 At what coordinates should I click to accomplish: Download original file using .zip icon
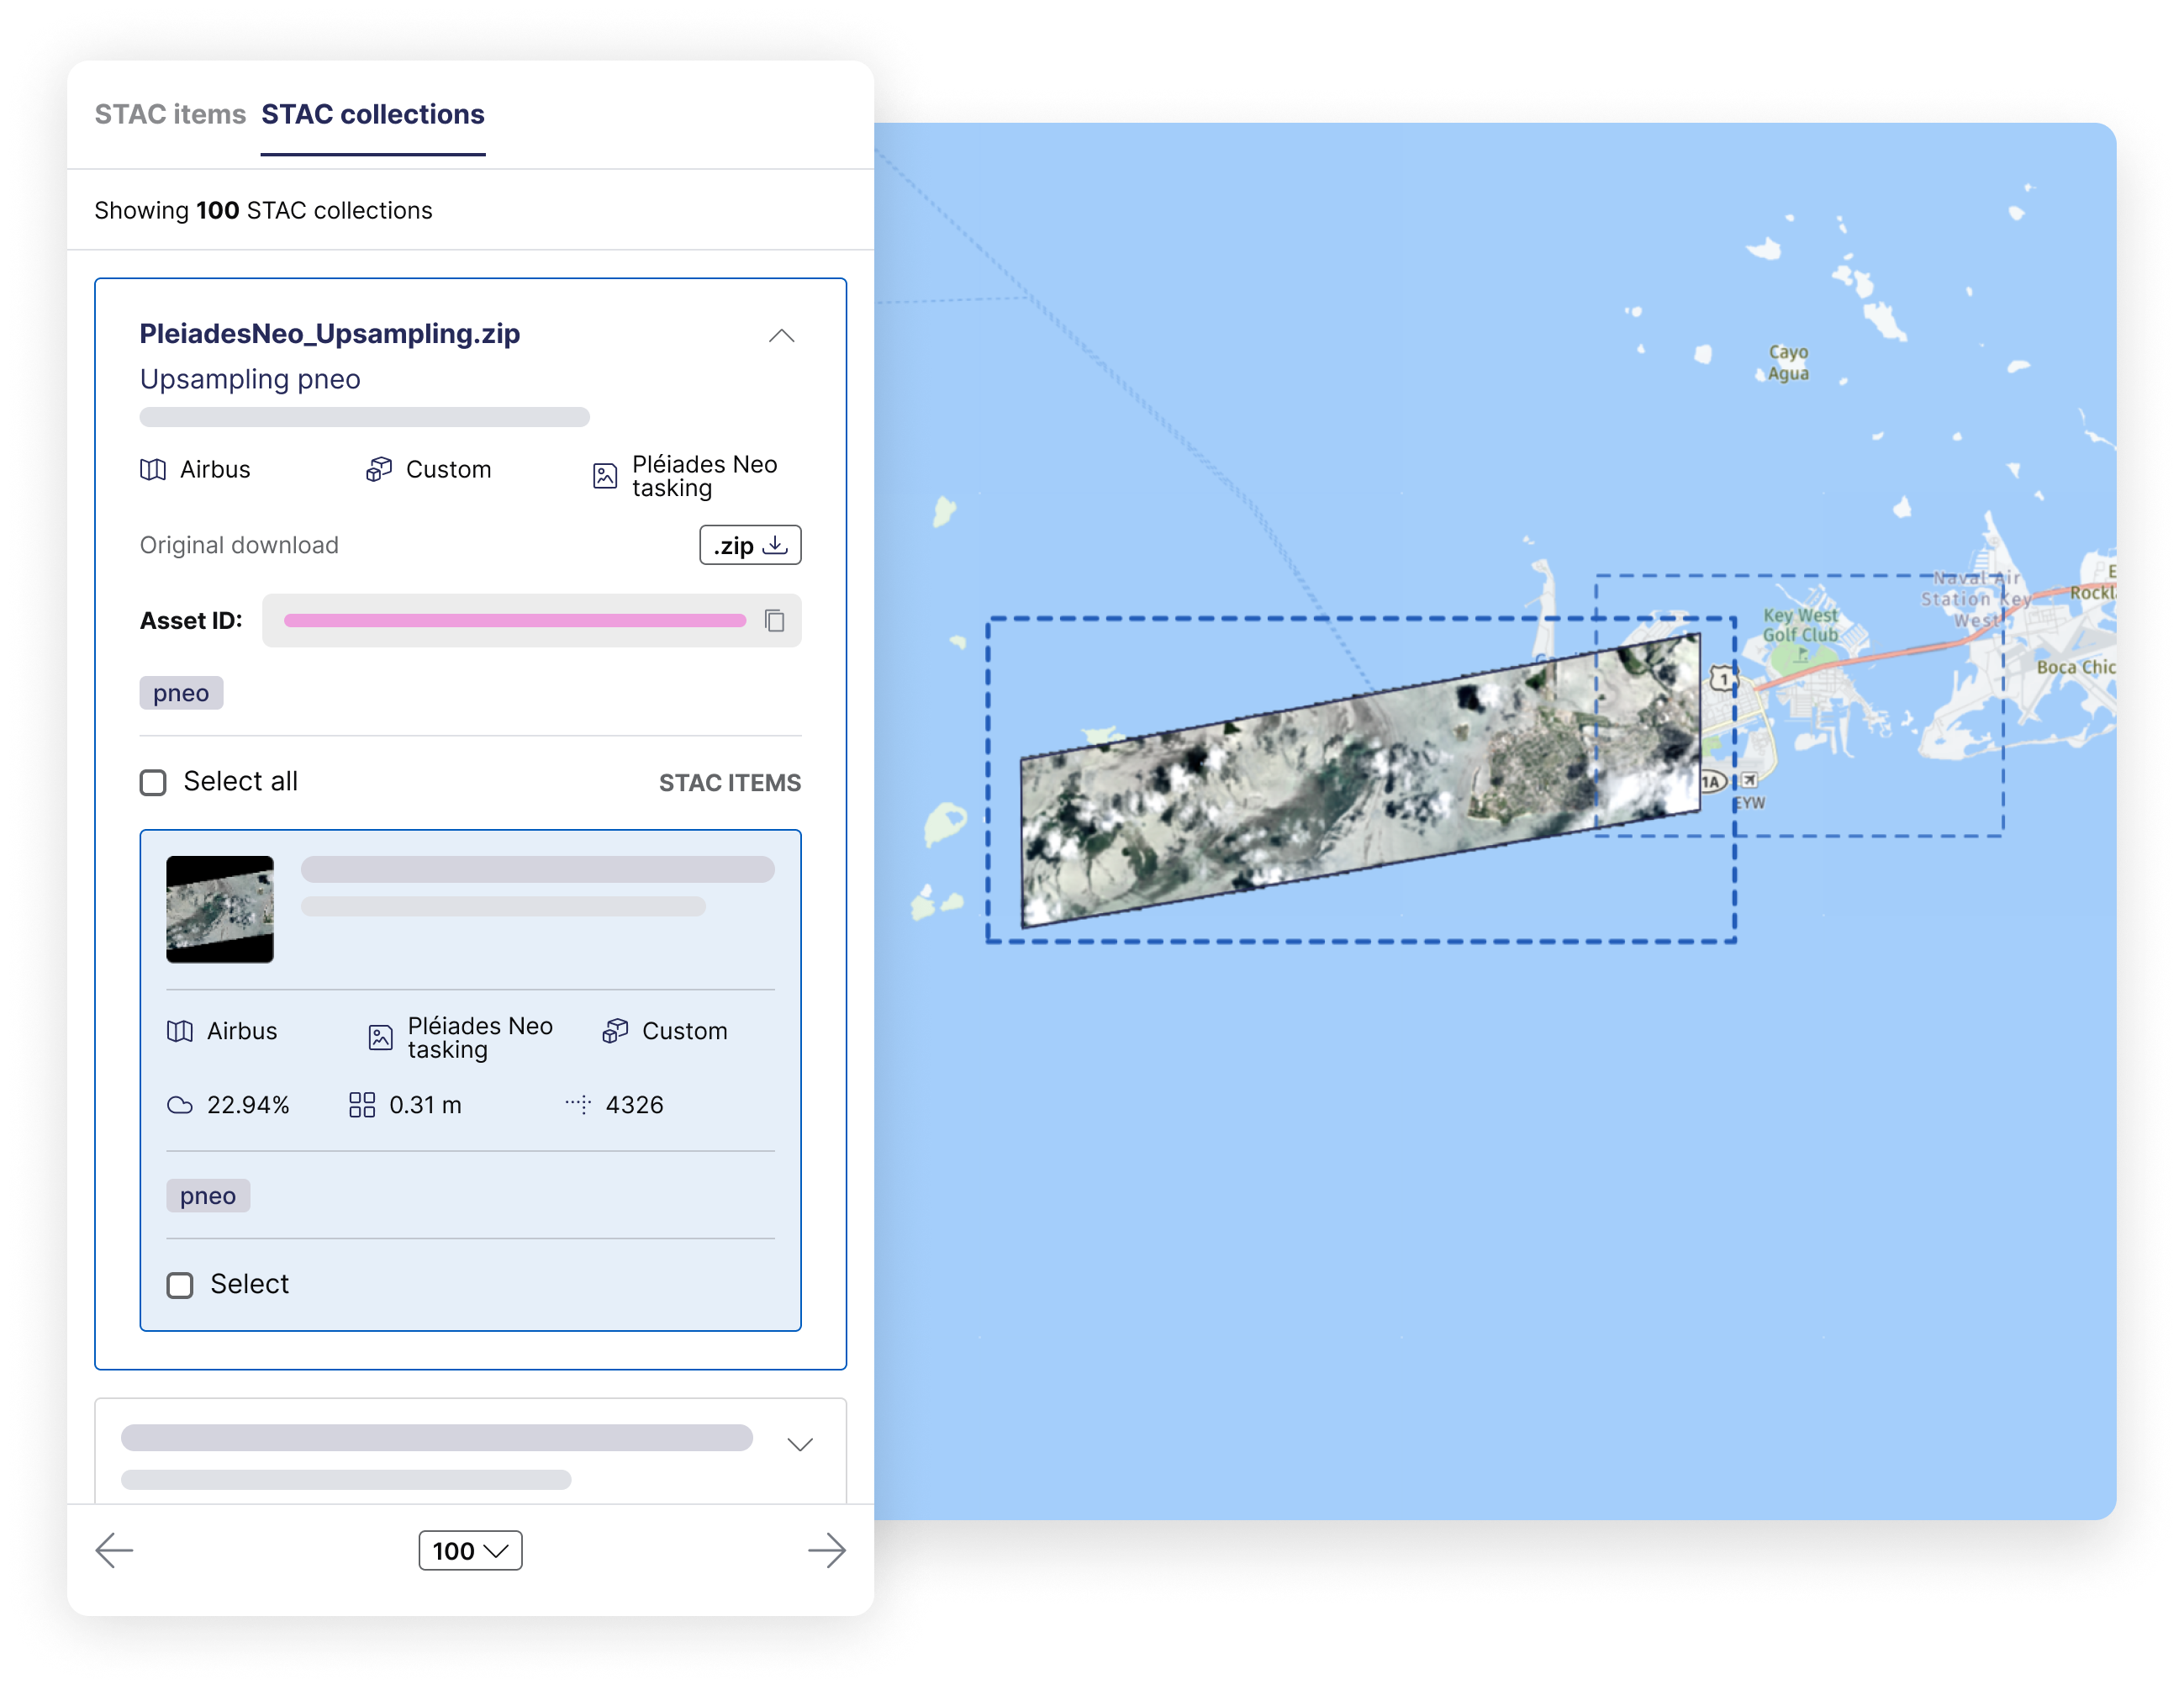(748, 547)
